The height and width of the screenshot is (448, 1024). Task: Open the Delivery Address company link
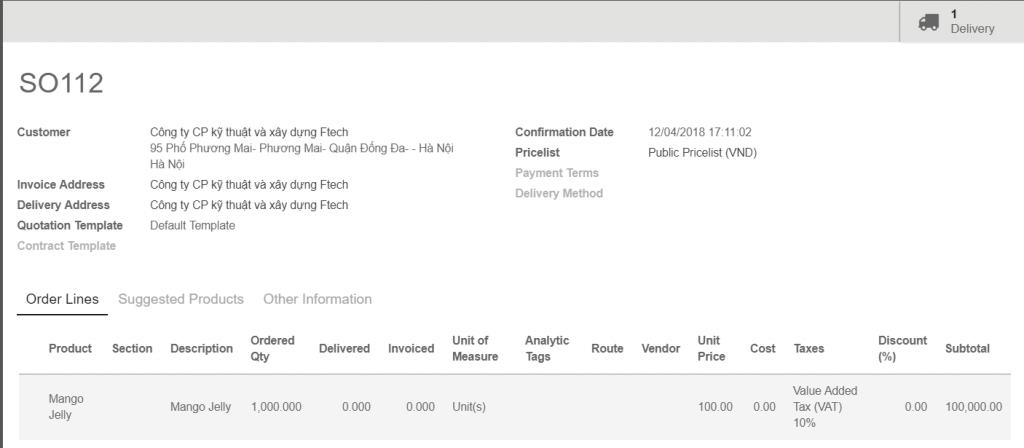249,205
